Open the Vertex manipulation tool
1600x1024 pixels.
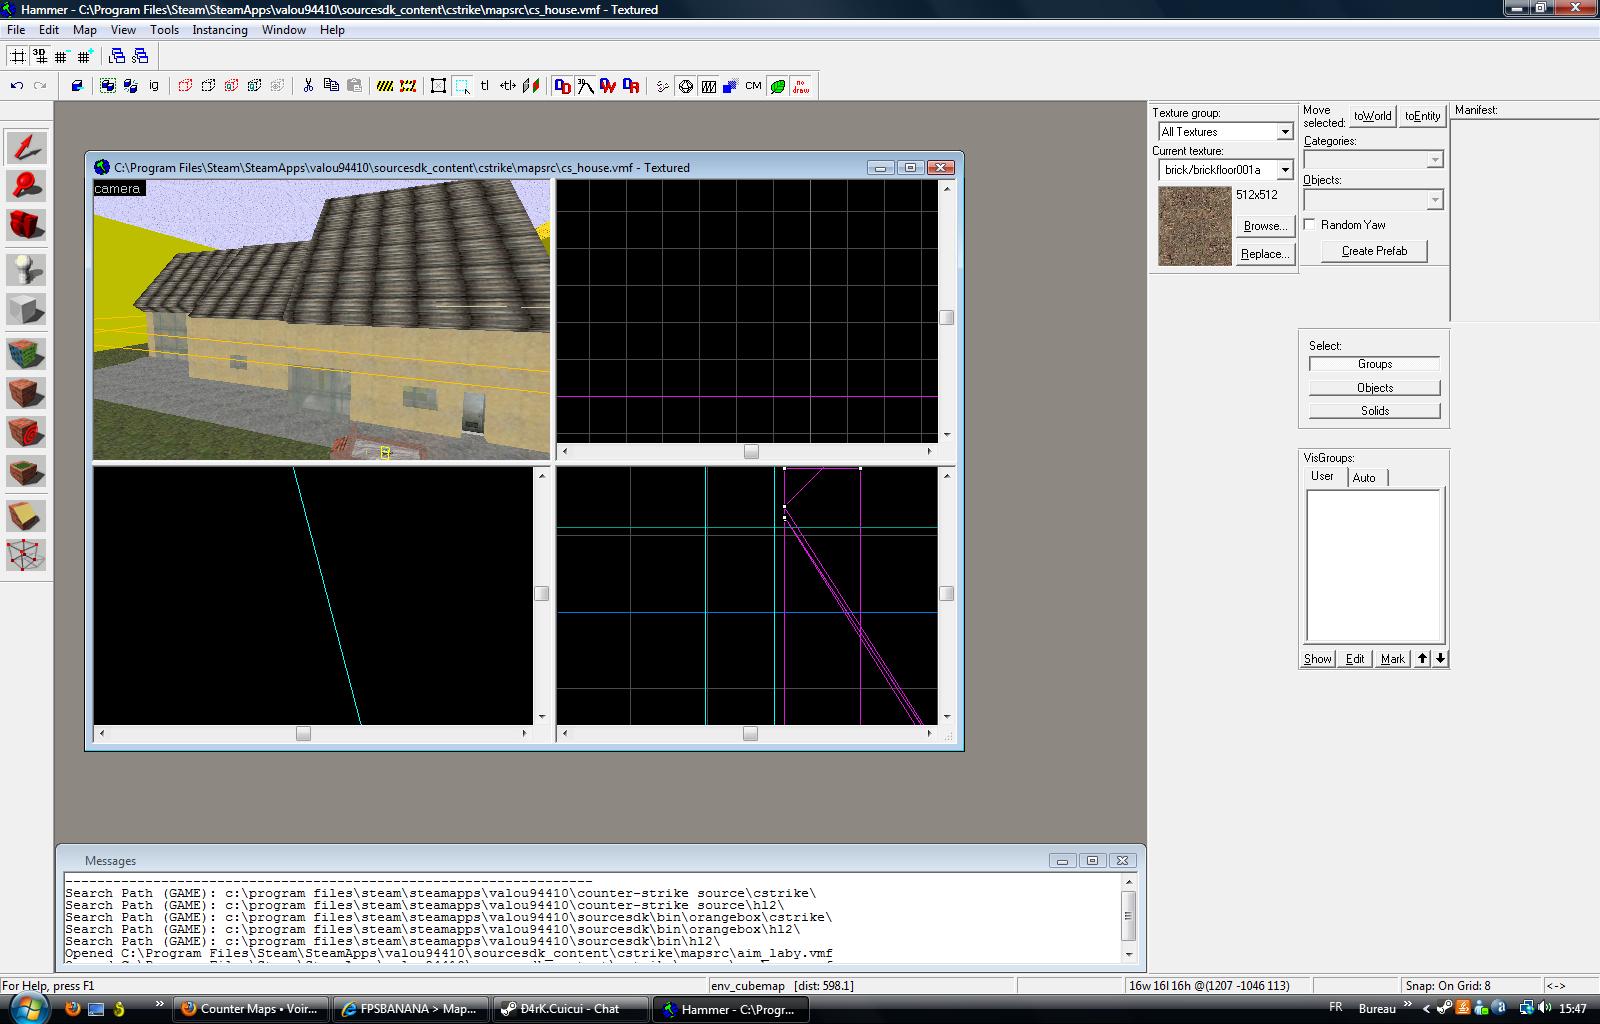tap(26, 555)
